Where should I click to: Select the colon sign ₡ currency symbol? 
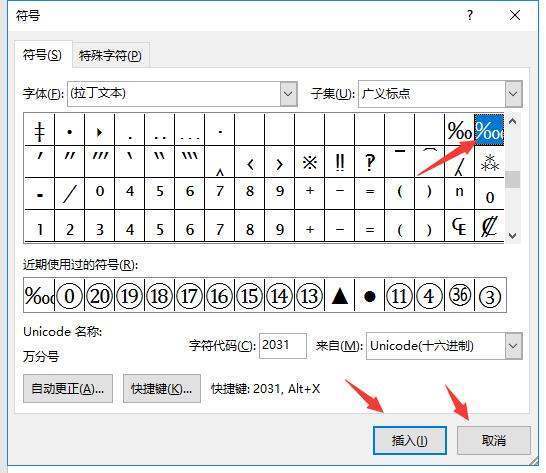(489, 226)
